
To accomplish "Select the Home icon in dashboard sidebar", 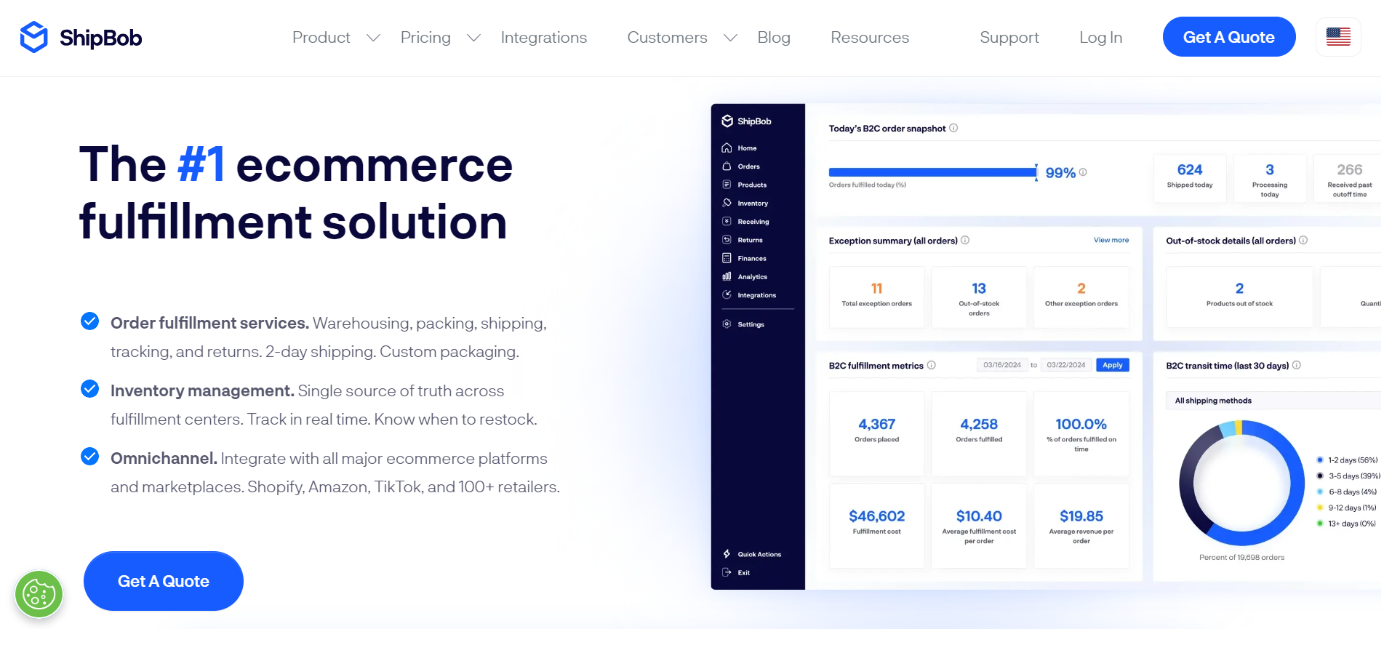I will click(x=727, y=148).
